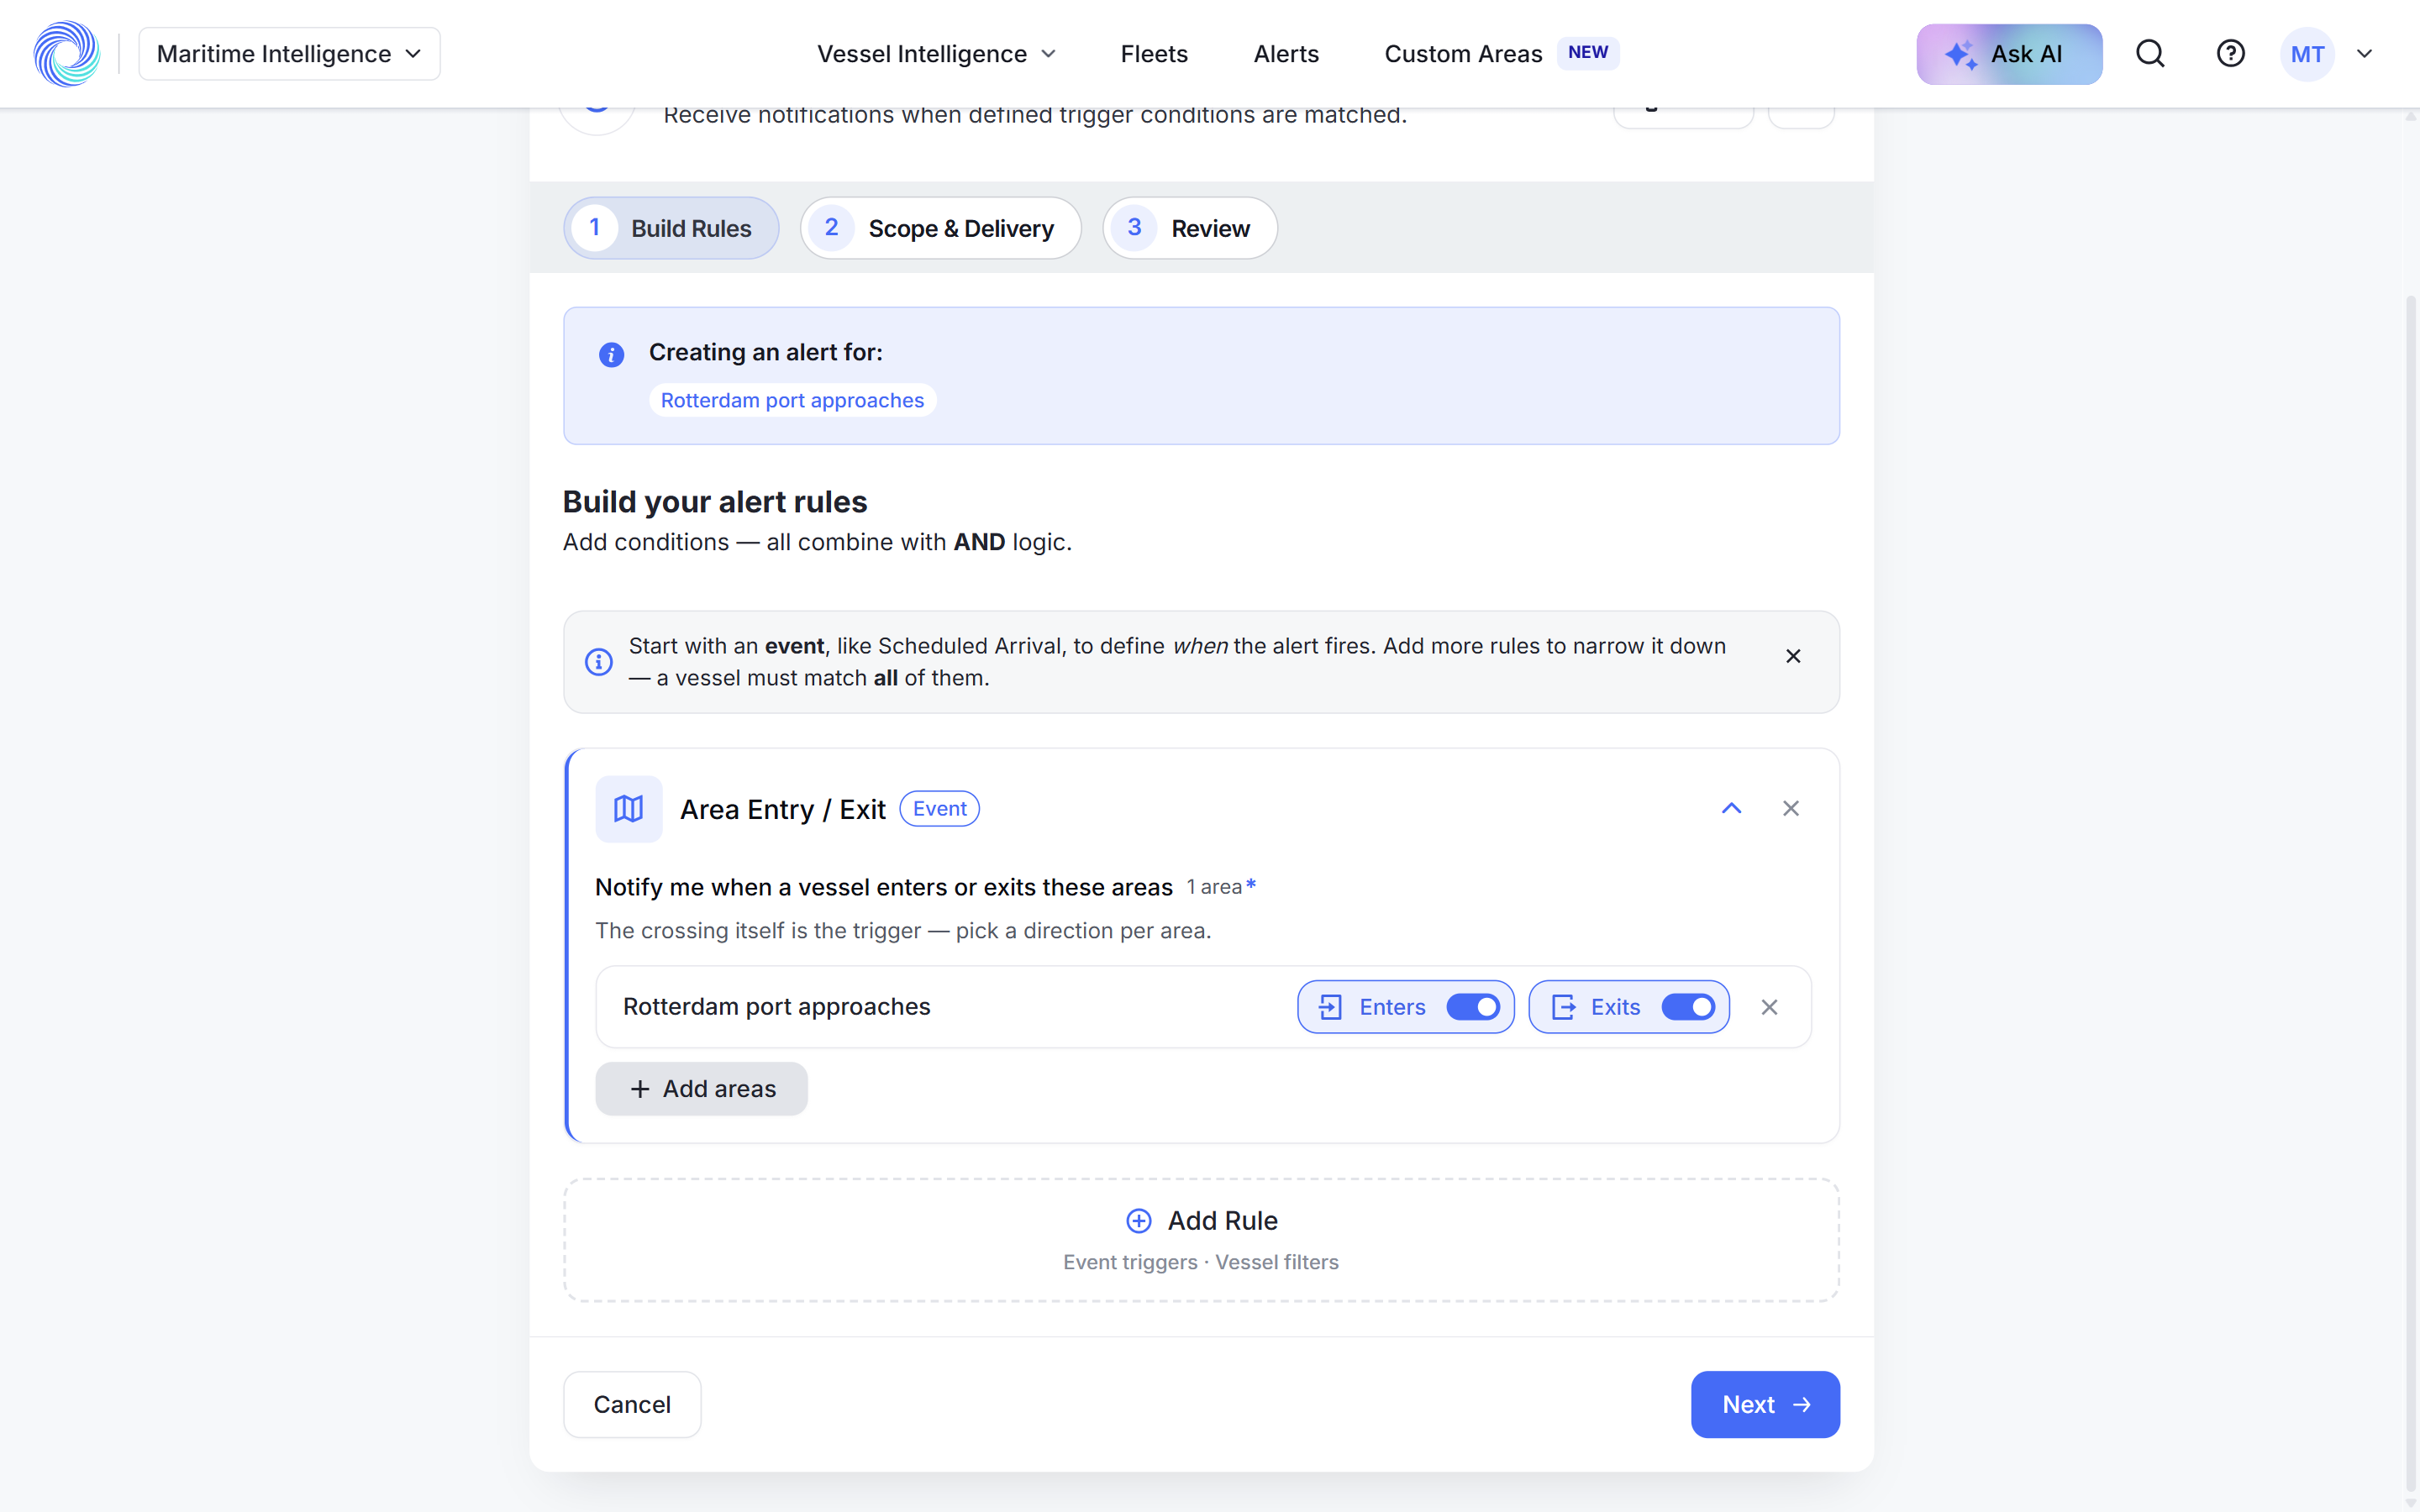
Task: Open the account menu chevron
Action: [2364, 54]
